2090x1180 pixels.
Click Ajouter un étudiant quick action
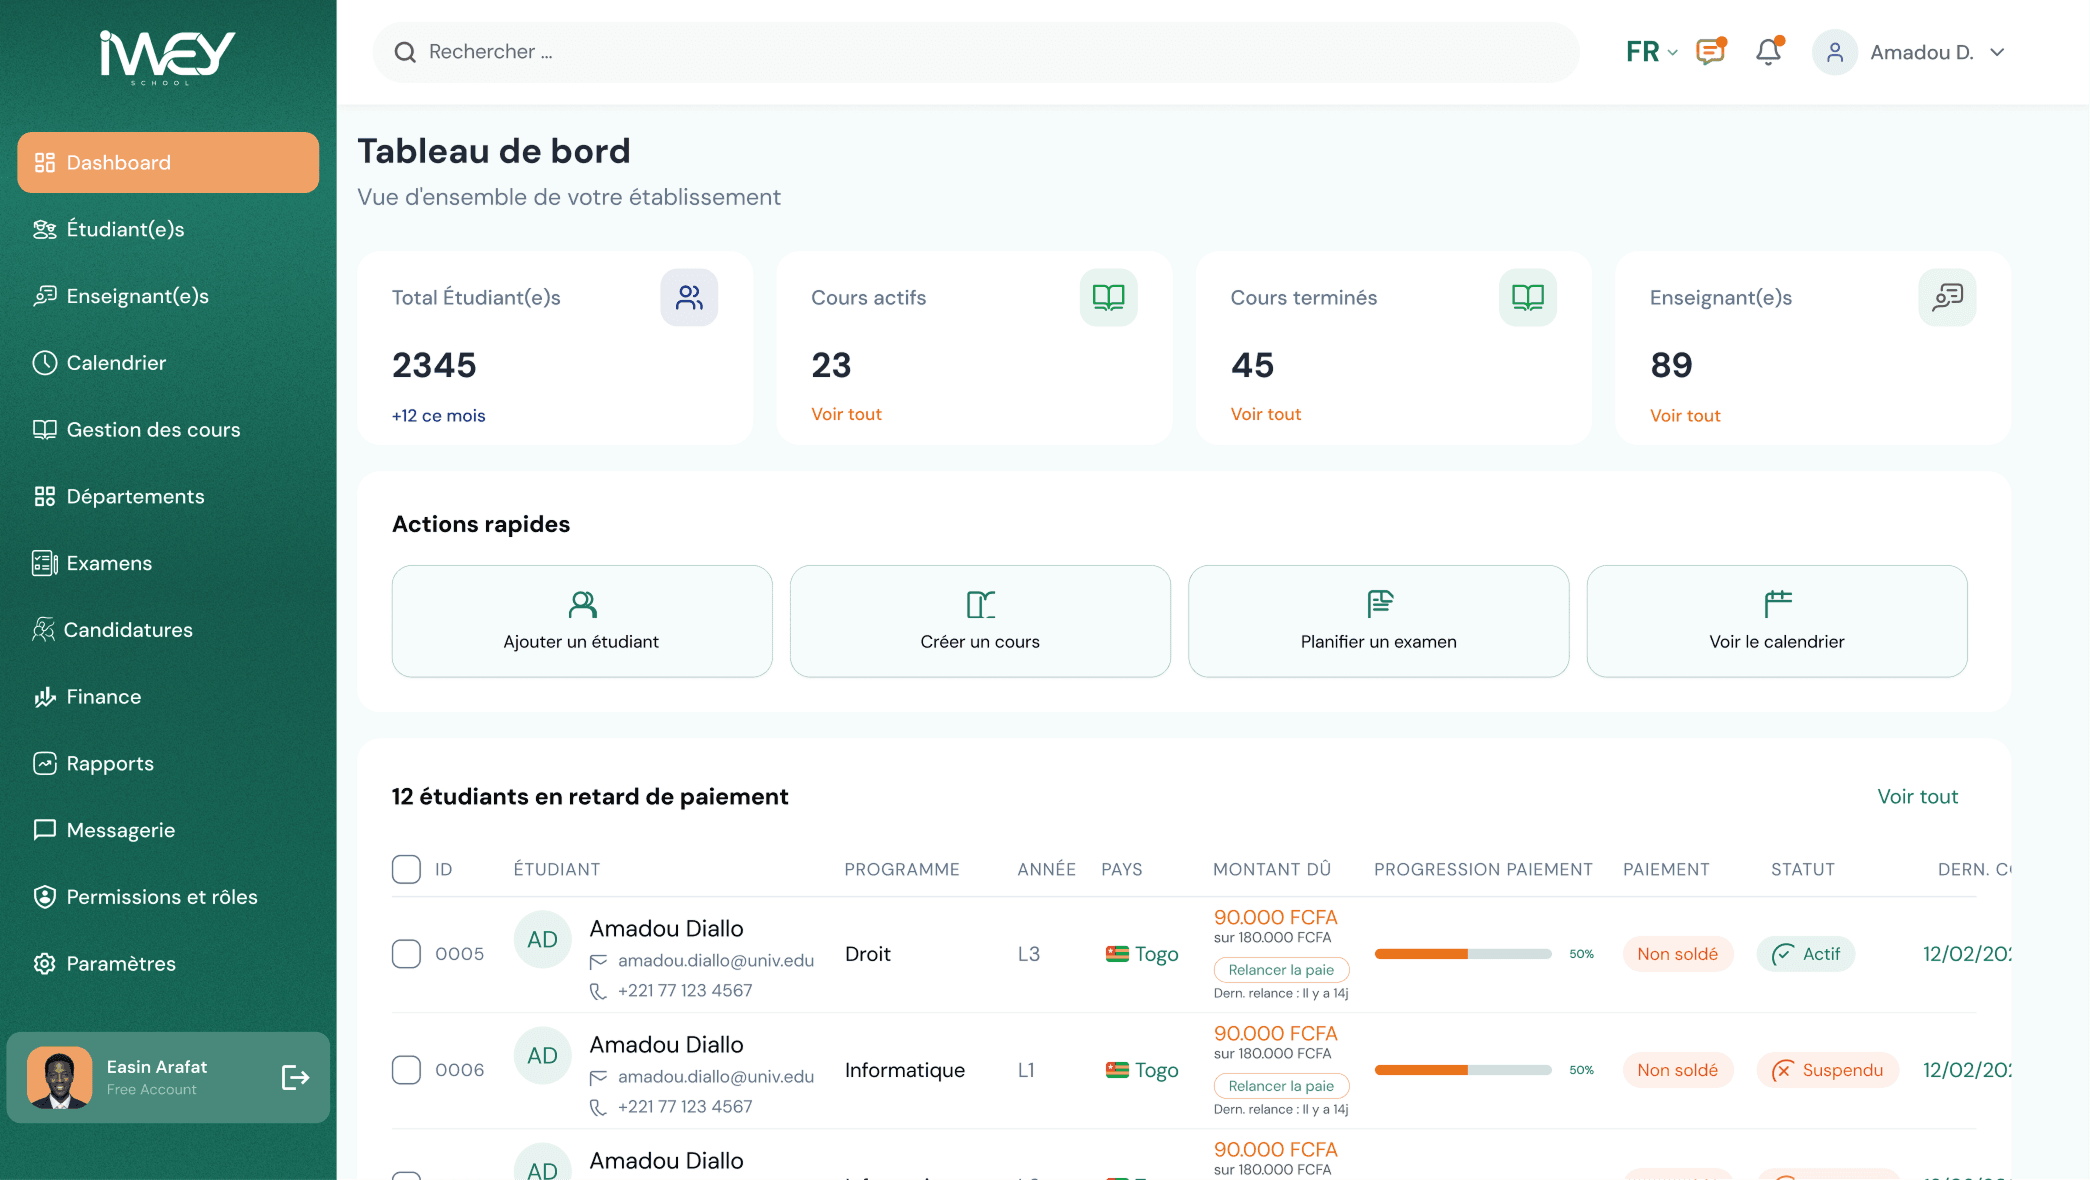click(582, 621)
